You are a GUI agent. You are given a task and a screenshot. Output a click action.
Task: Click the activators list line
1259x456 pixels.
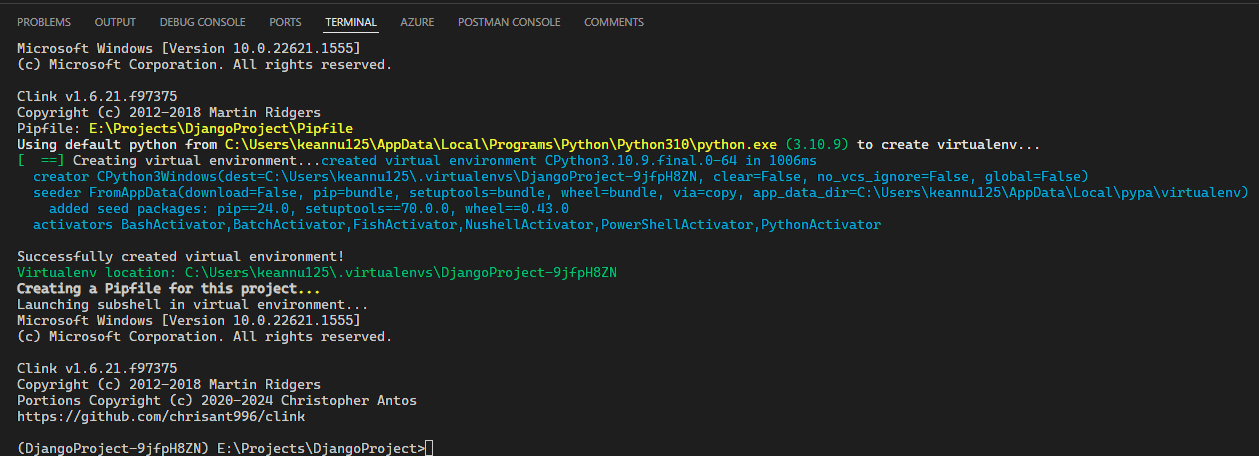coord(450,225)
